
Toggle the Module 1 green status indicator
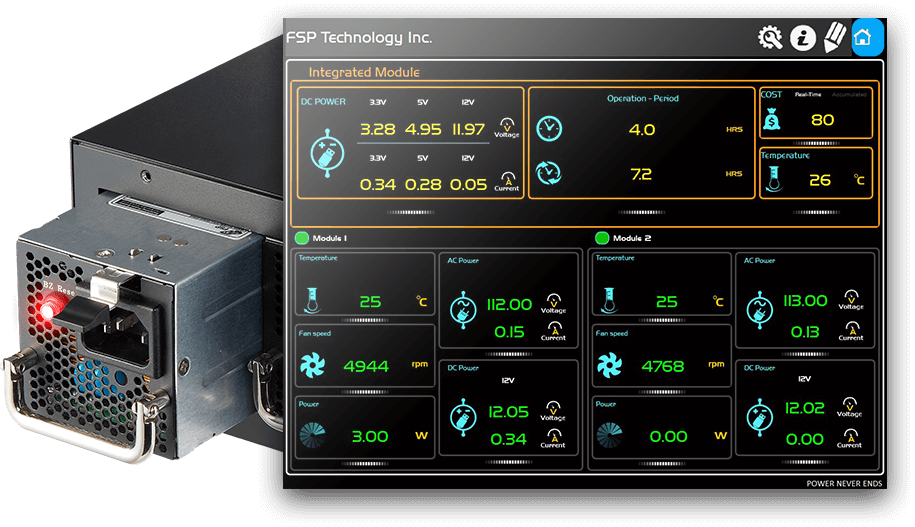tap(302, 238)
